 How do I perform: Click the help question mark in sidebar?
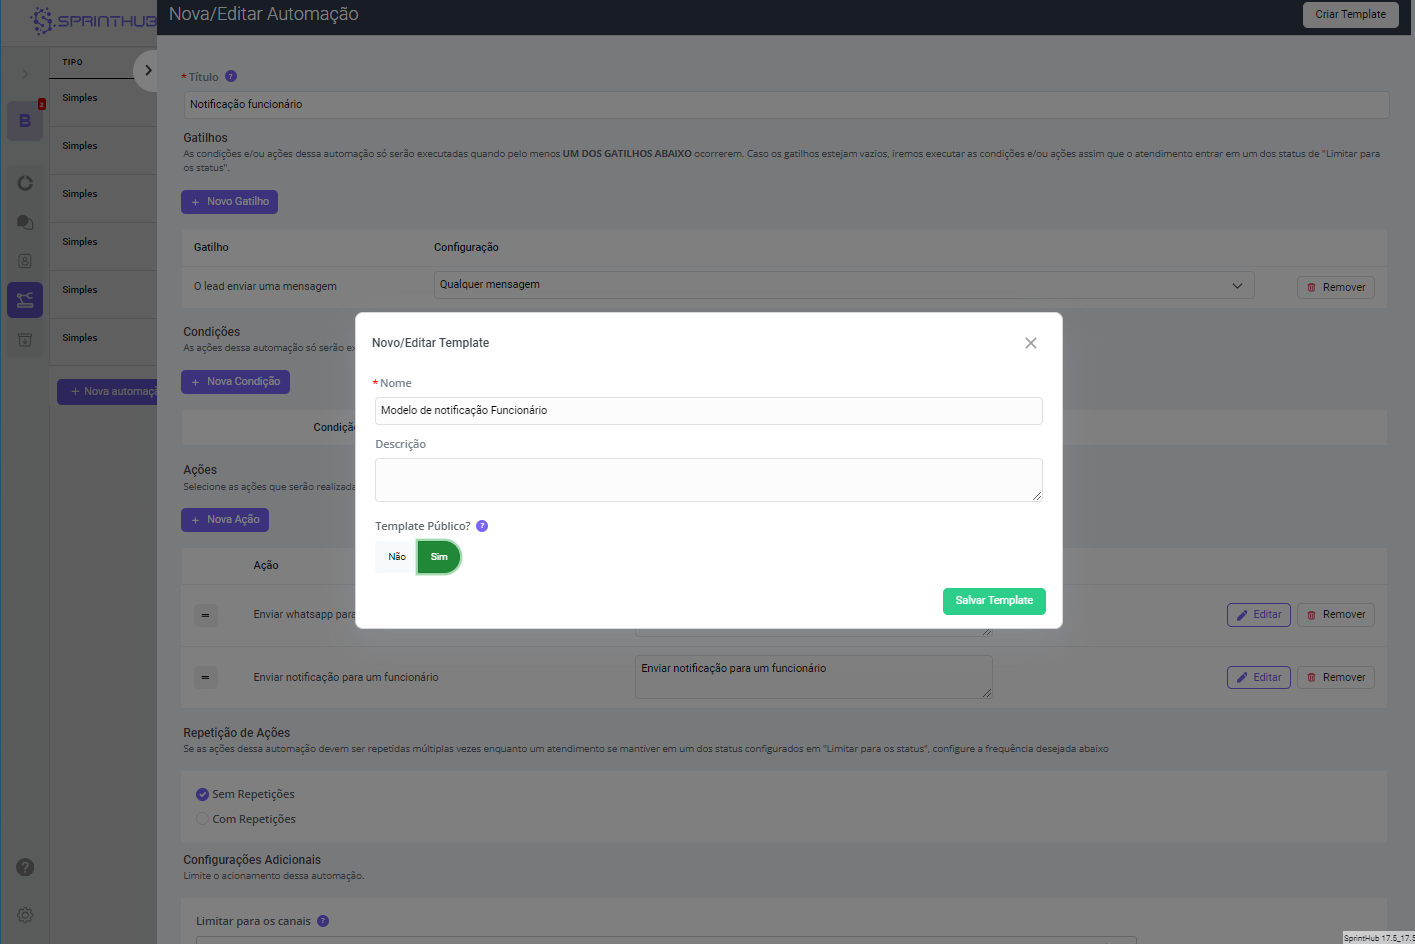25,867
